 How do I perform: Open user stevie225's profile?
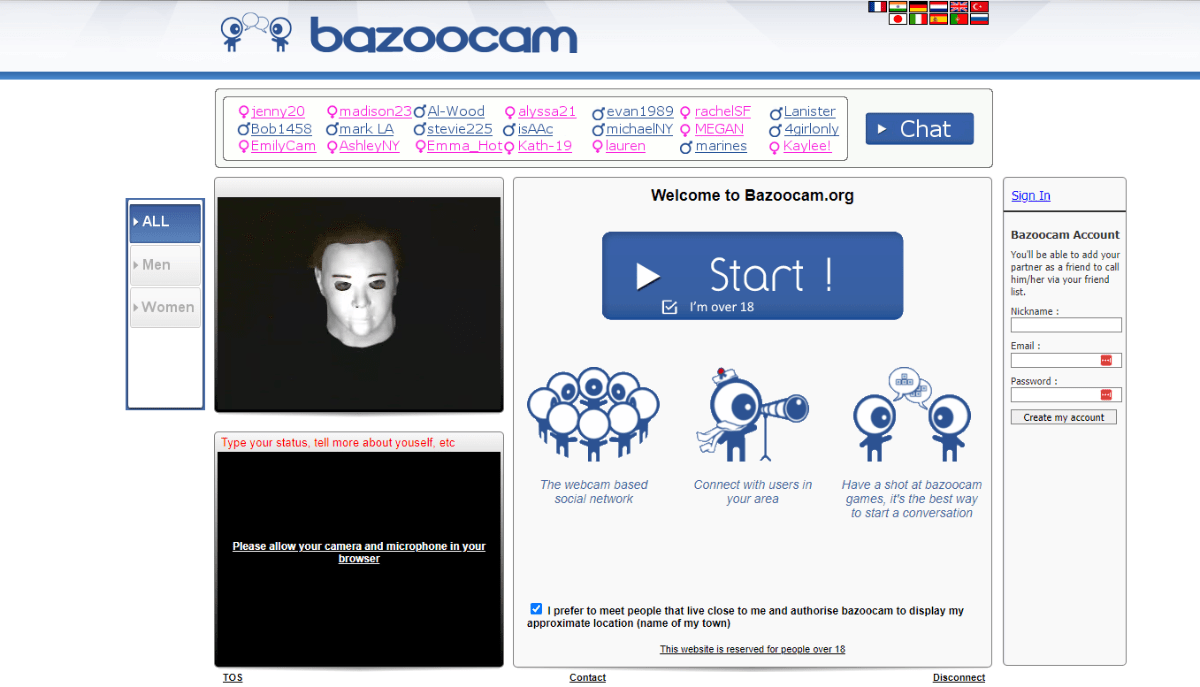tap(460, 129)
